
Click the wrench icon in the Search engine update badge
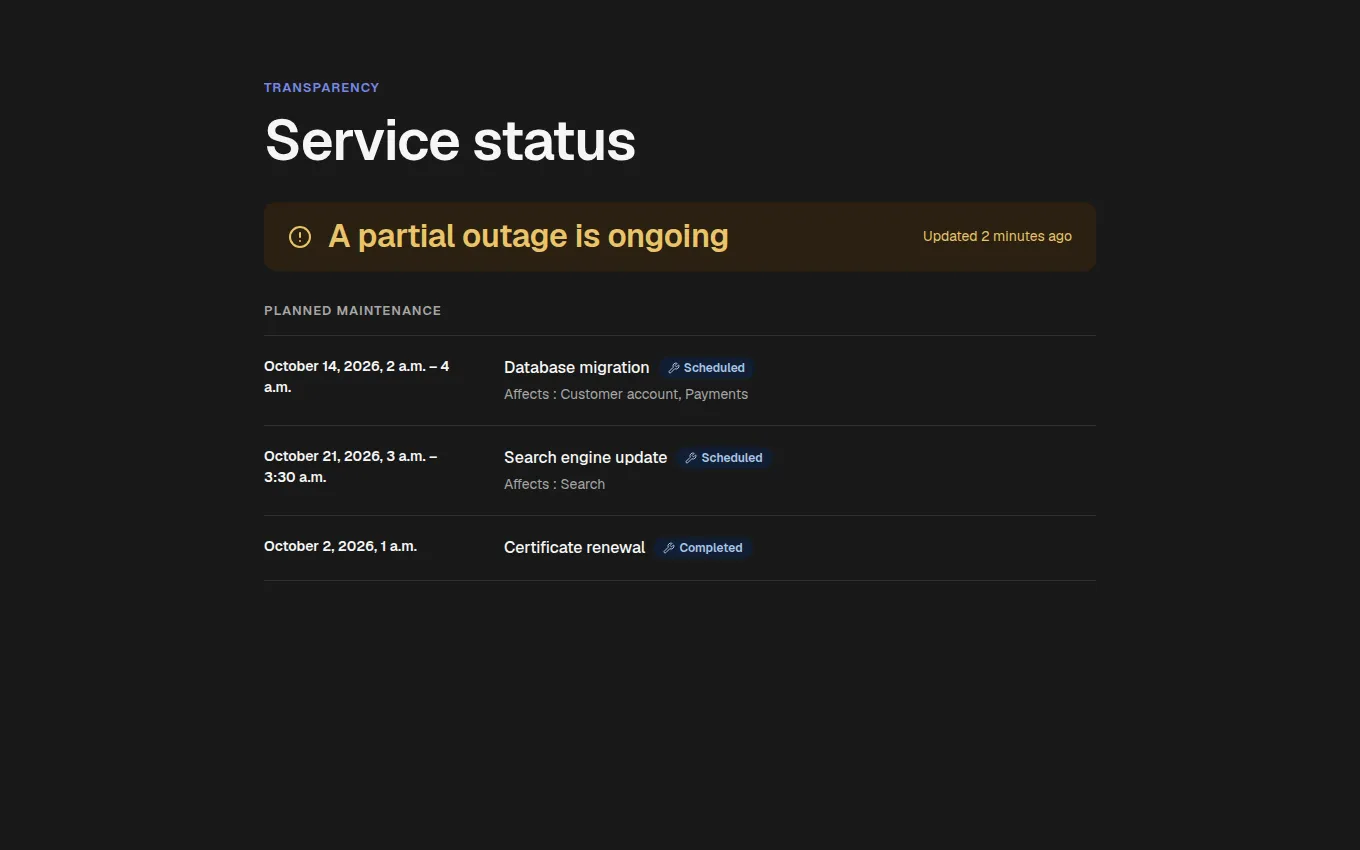click(691, 458)
